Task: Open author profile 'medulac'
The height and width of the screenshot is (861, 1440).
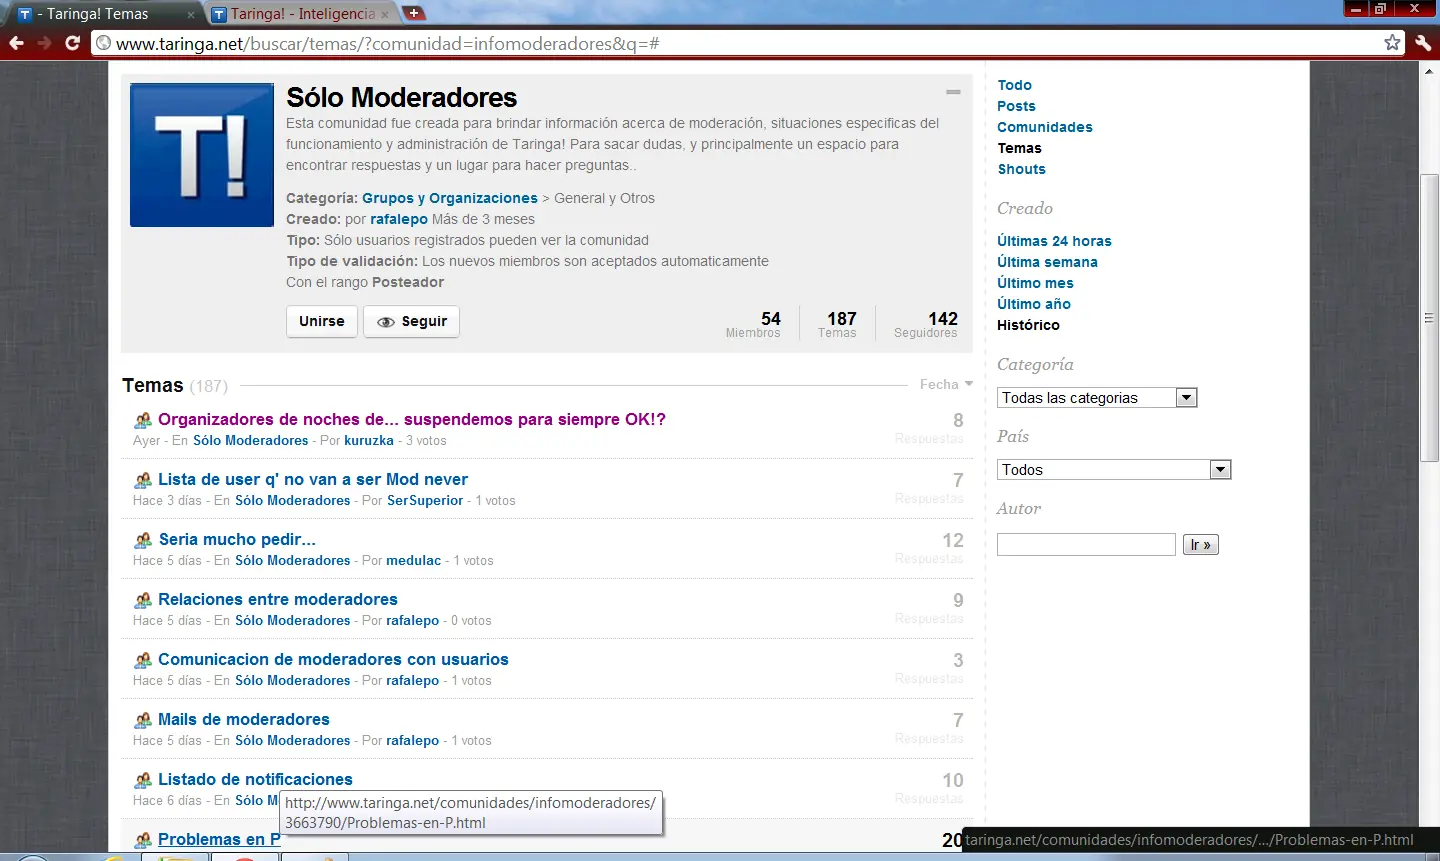Action: pyautogui.click(x=414, y=560)
